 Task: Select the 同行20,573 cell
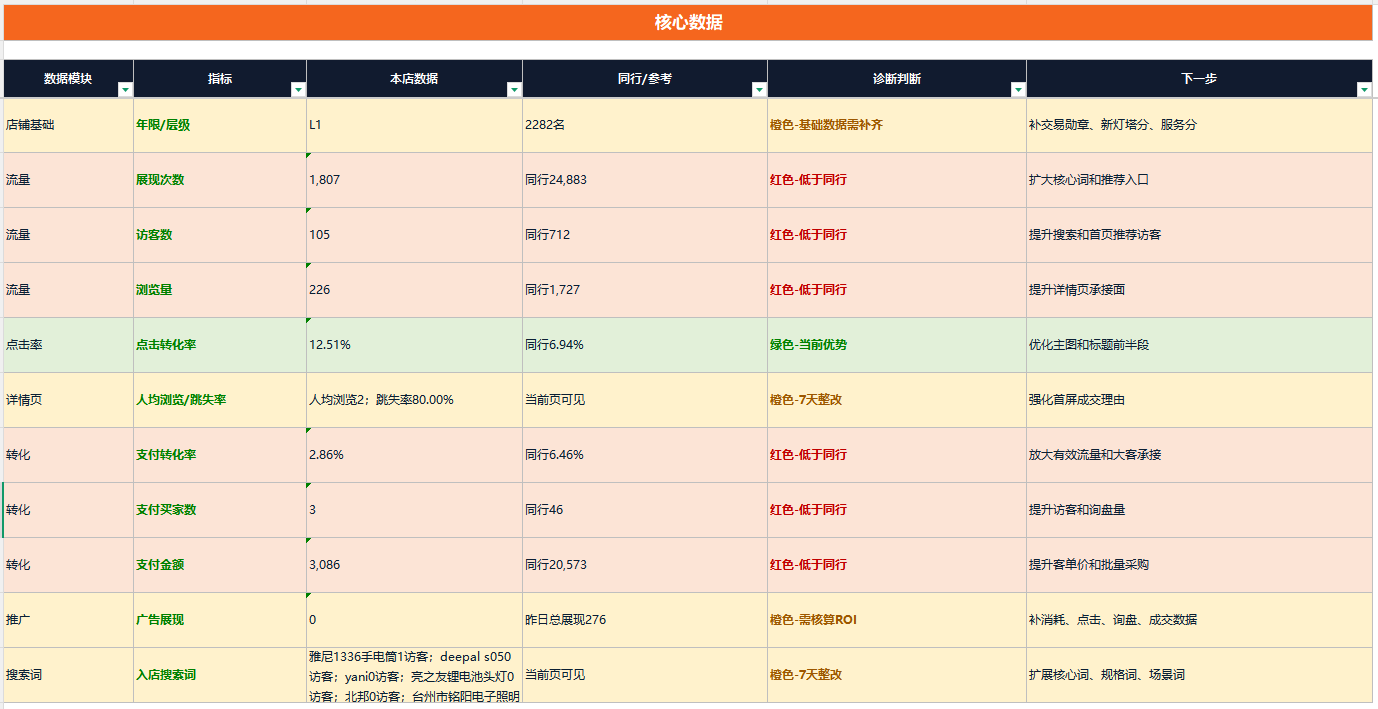(x=645, y=566)
